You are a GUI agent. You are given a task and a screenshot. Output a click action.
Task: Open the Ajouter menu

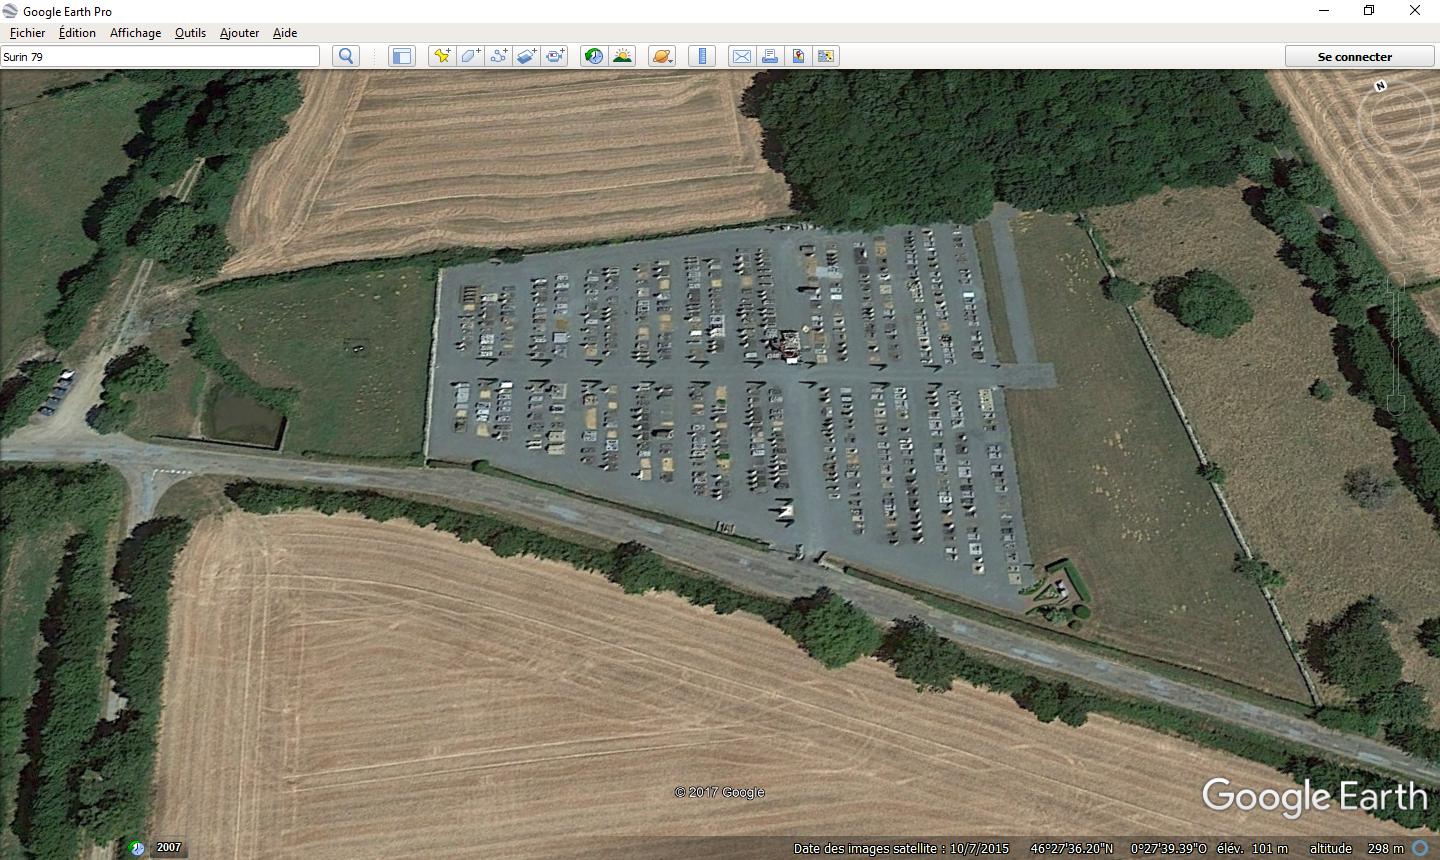pyautogui.click(x=239, y=33)
